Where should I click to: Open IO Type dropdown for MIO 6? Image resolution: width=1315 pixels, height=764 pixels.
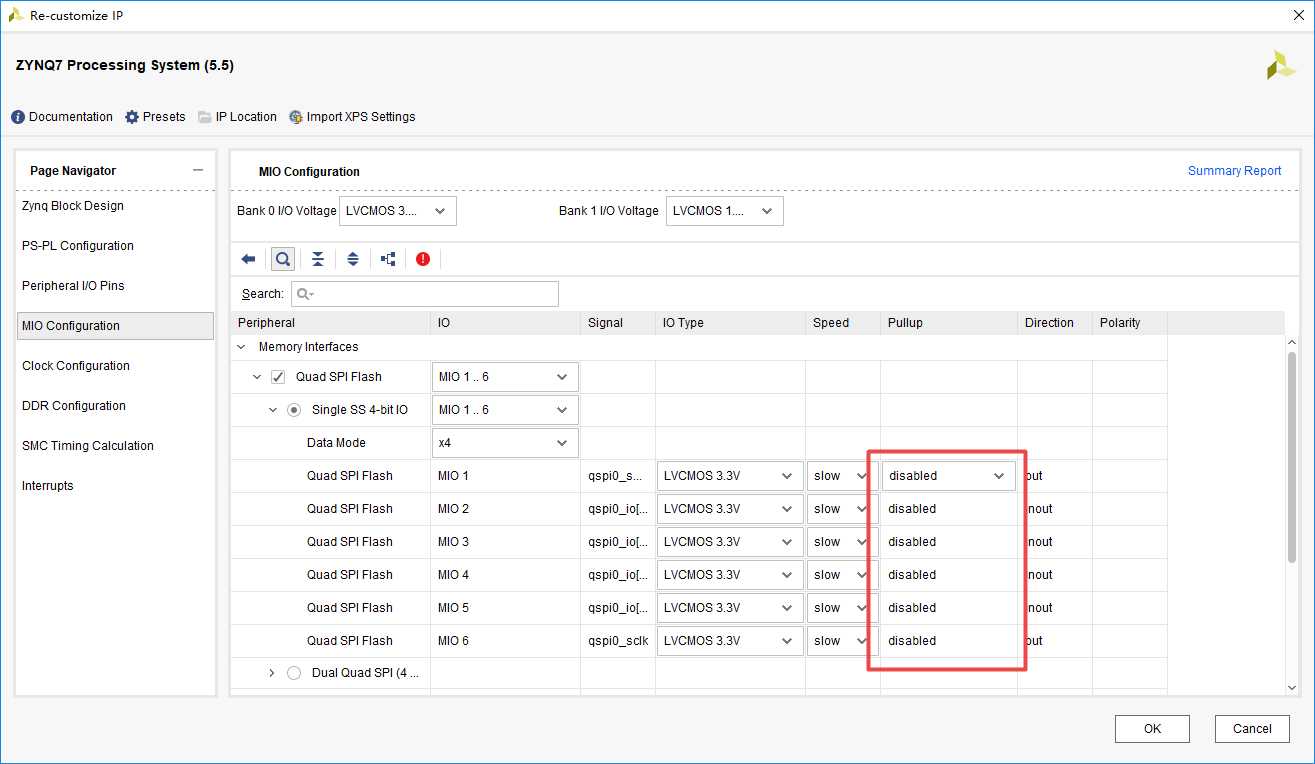pos(730,641)
